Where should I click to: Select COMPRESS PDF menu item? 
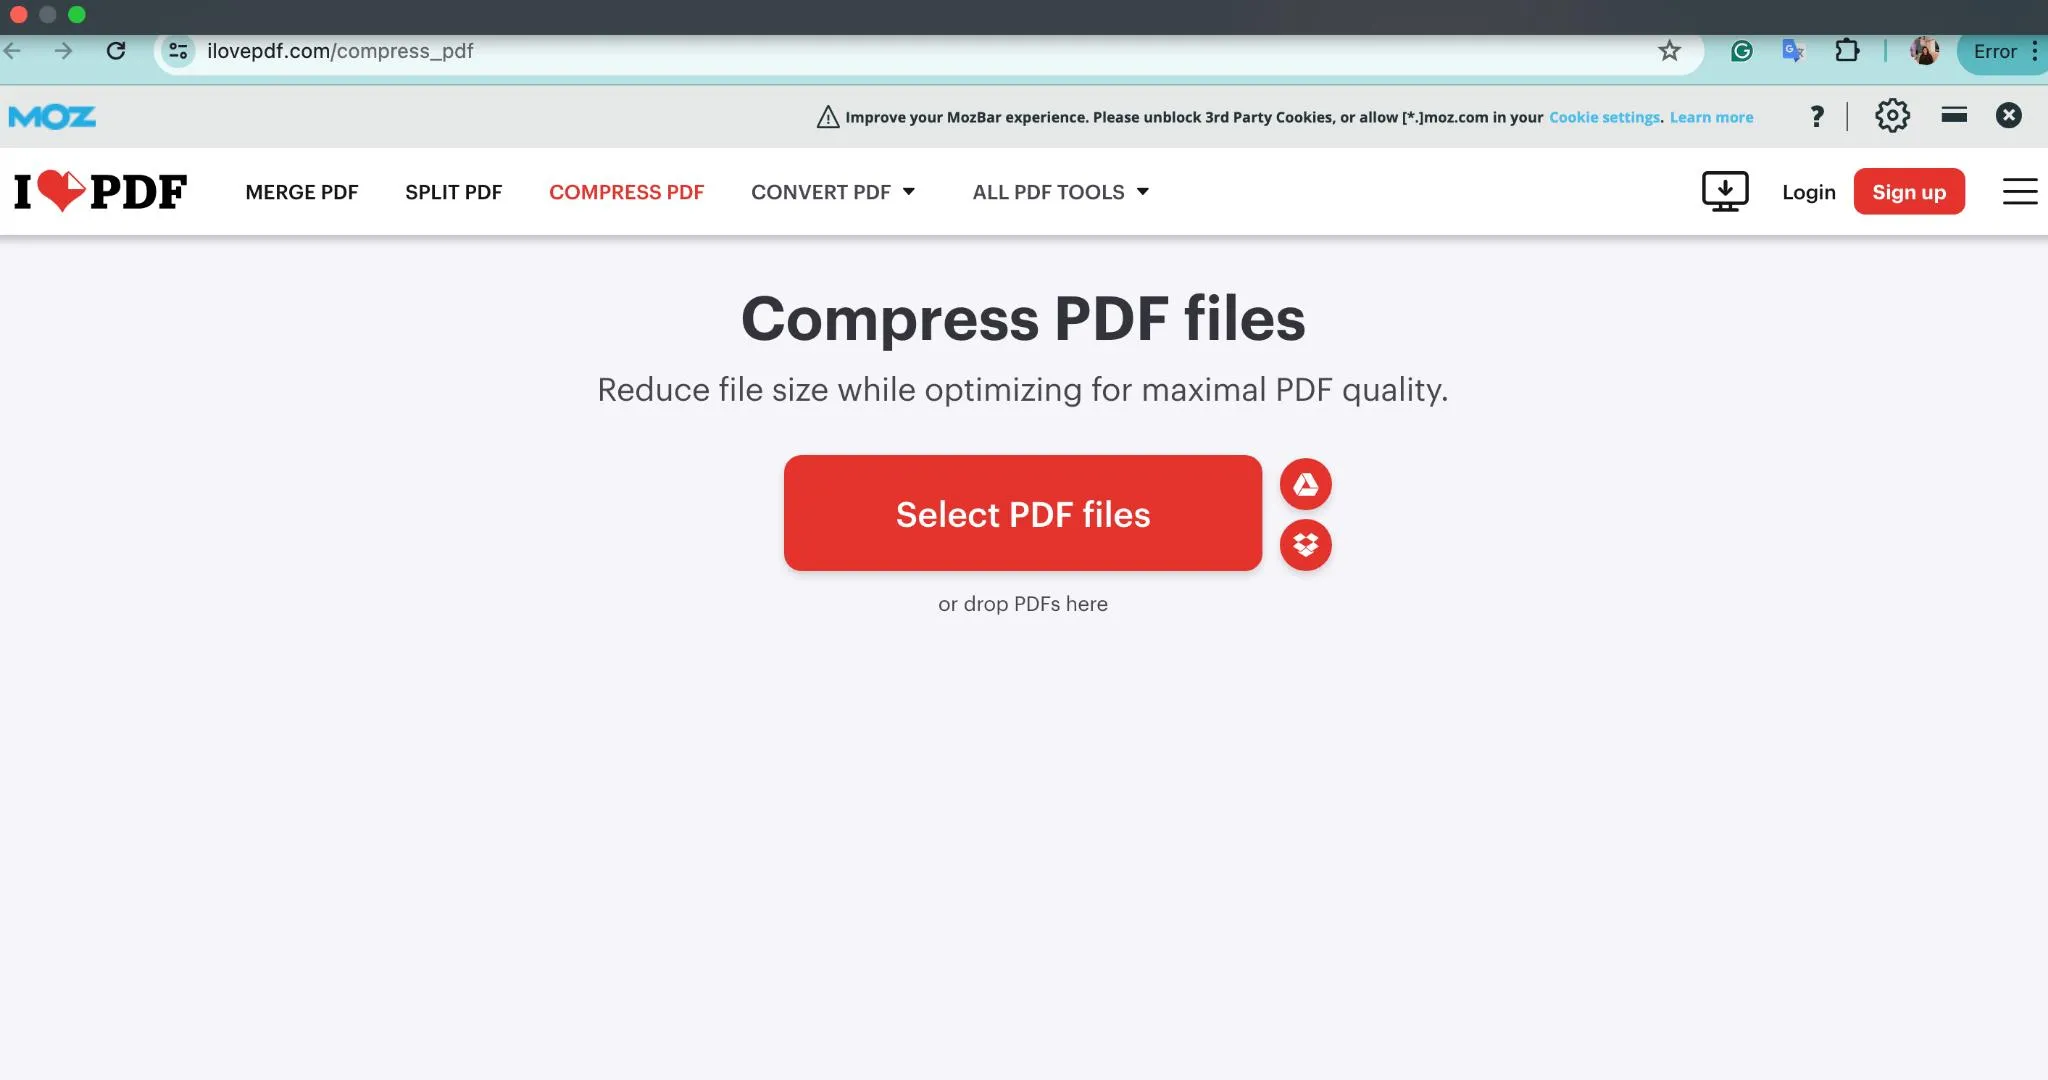point(626,191)
